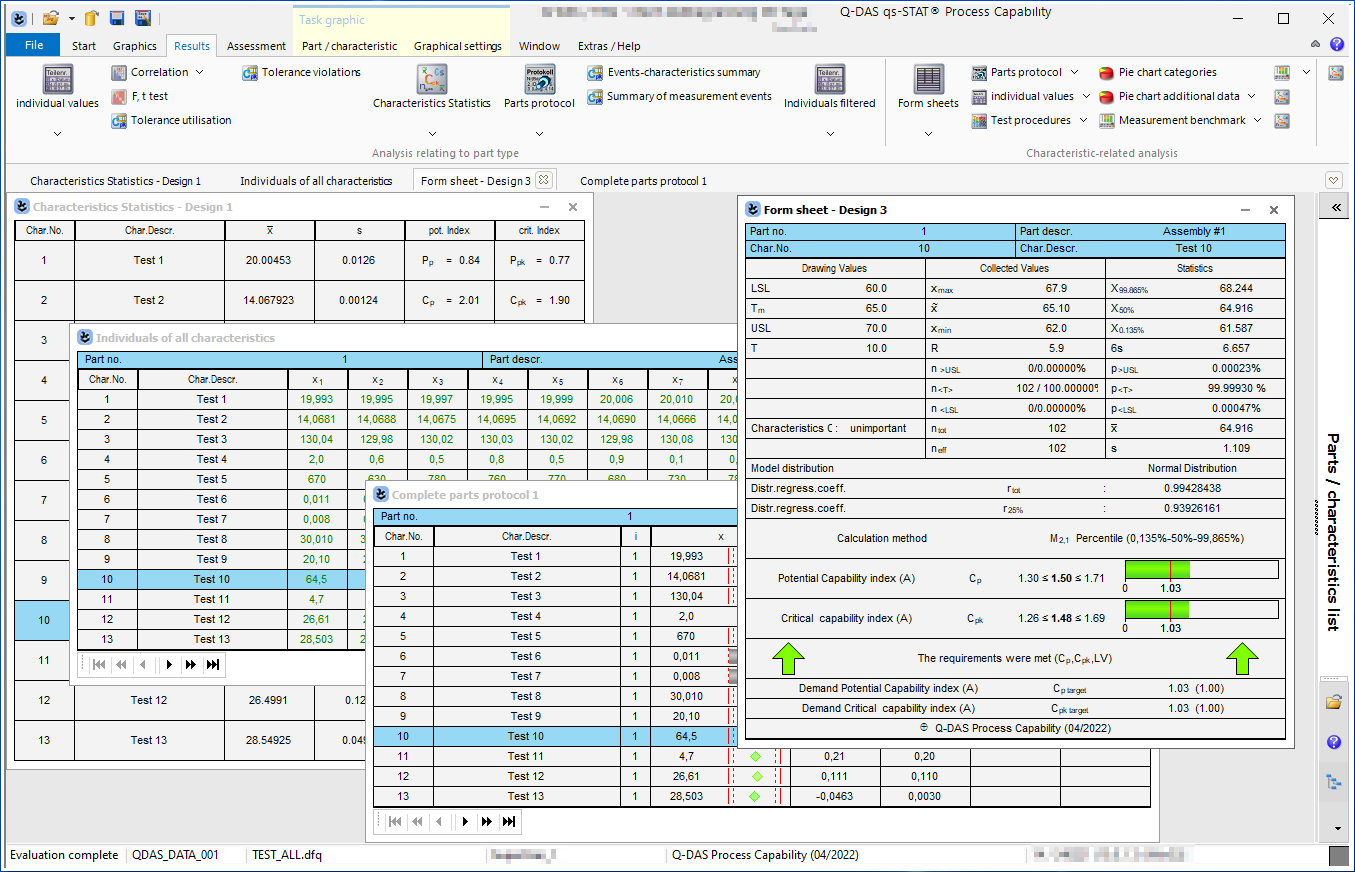Expand dropdown below individual values large button
Screen dimensions: 1355x872
[58, 133]
